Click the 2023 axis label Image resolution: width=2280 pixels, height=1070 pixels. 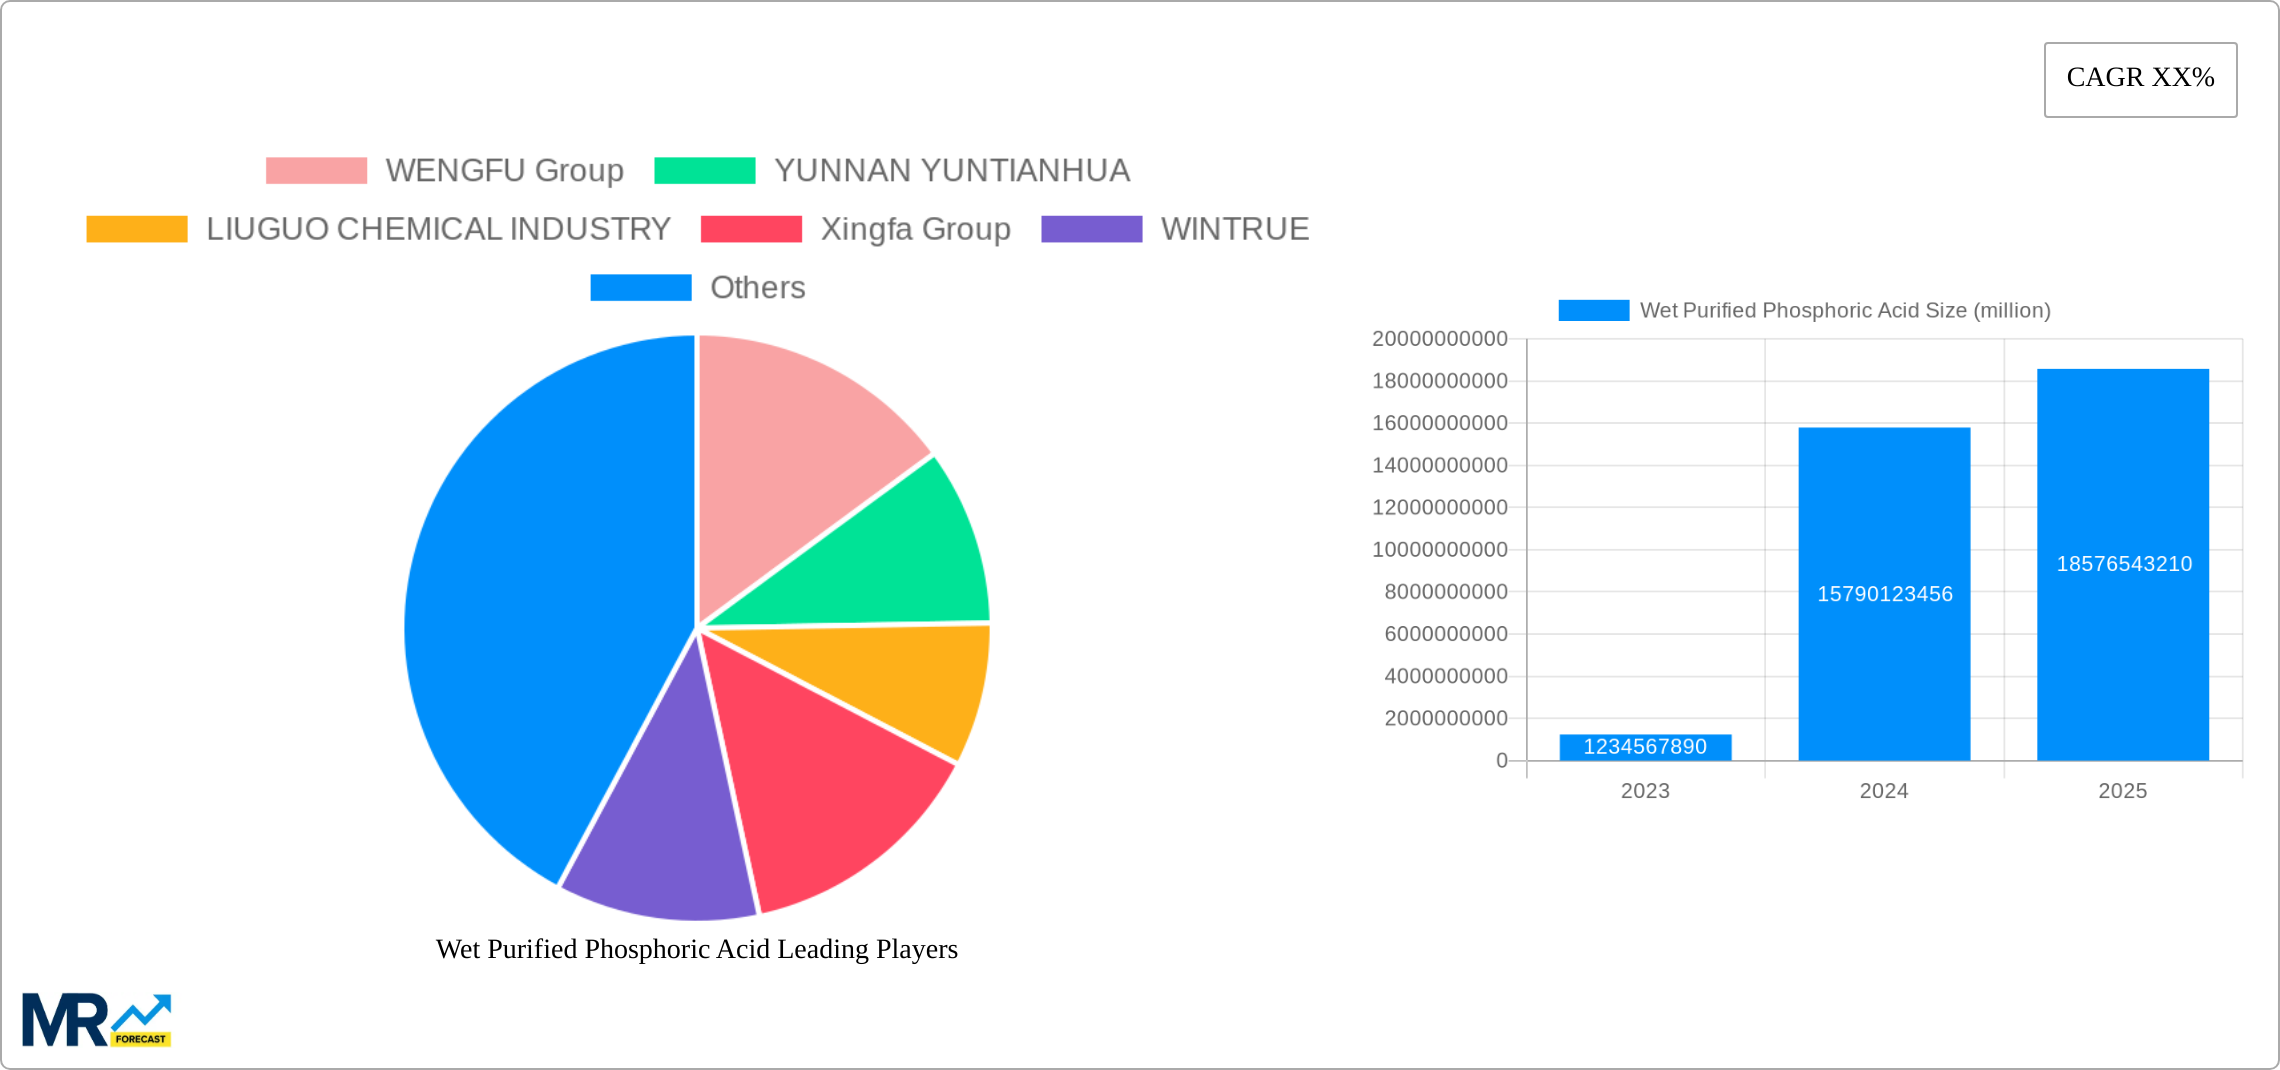(1644, 791)
